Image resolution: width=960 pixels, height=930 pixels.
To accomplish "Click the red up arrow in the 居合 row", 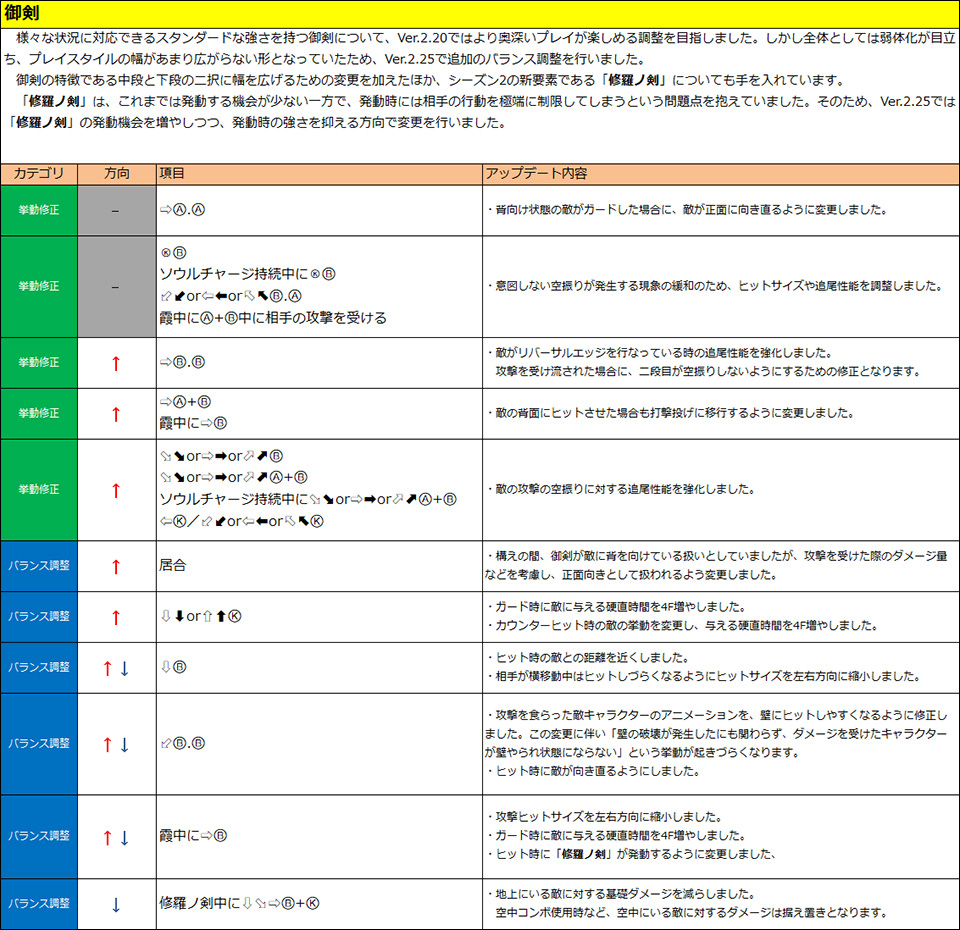I will tap(116, 566).
